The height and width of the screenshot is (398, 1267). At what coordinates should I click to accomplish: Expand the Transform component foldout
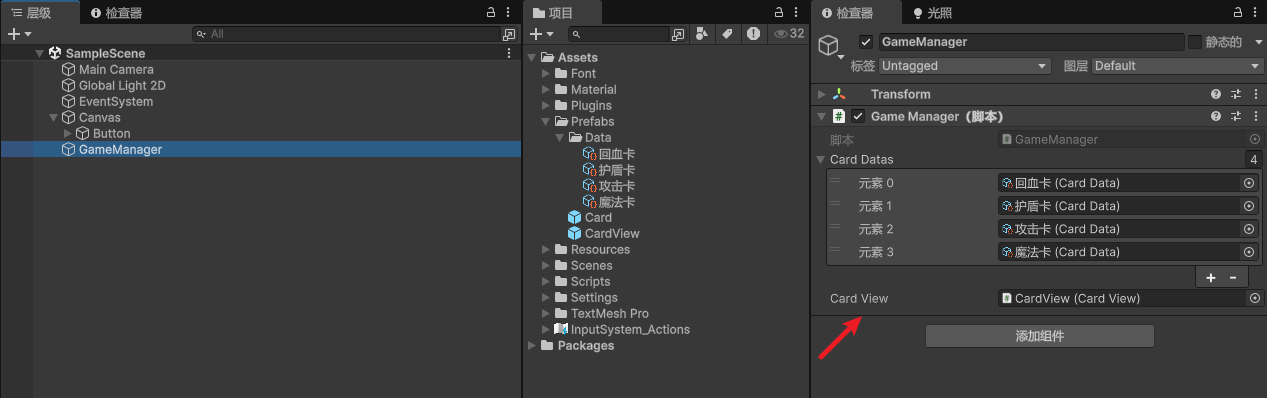click(821, 94)
